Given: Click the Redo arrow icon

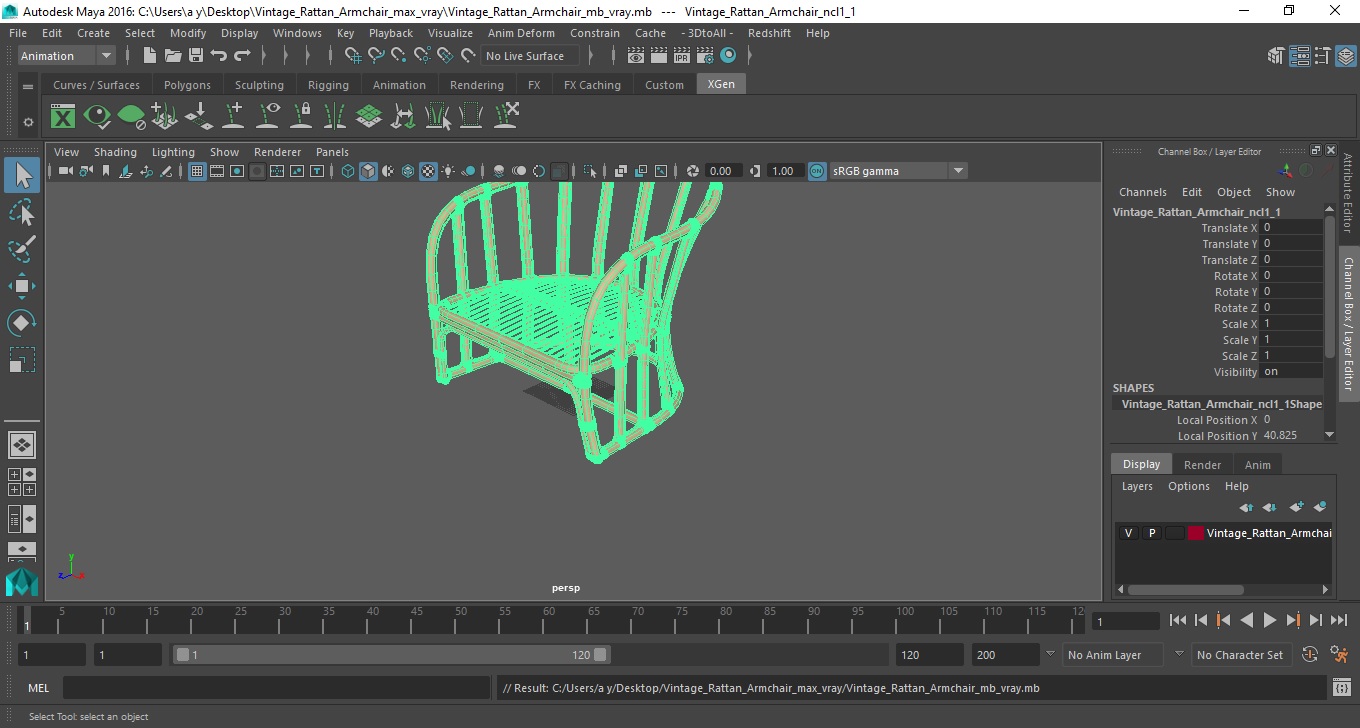Looking at the screenshot, I should 242,56.
